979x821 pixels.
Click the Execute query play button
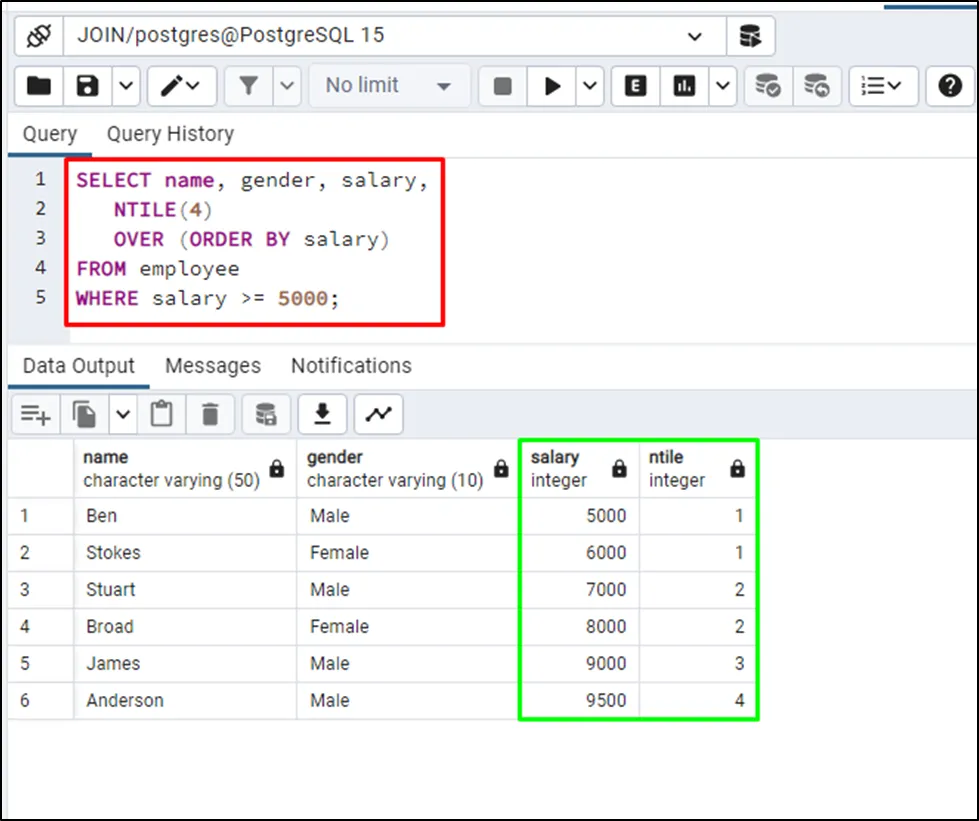(x=552, y=86)
